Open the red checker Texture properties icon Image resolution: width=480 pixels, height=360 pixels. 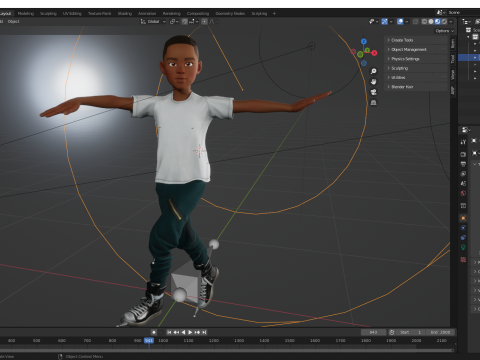click(x=463, y=259)
